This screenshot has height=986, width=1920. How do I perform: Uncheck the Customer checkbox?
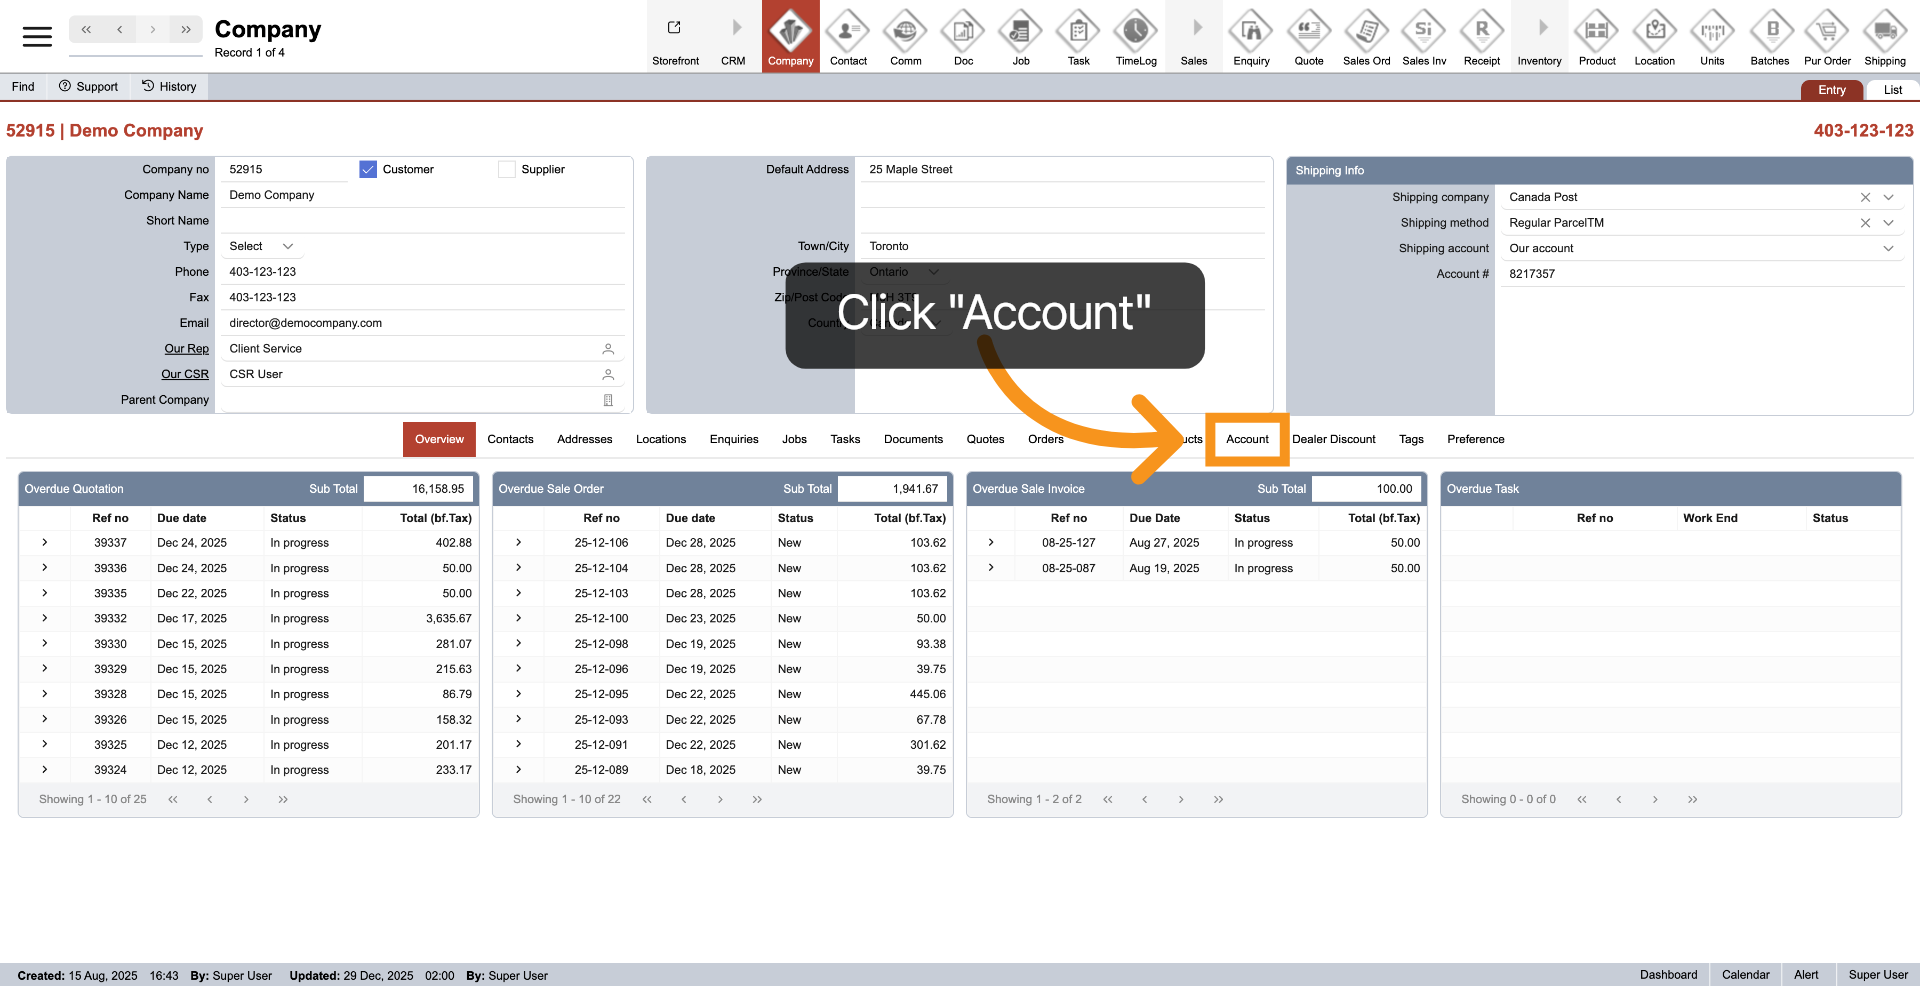368,170
